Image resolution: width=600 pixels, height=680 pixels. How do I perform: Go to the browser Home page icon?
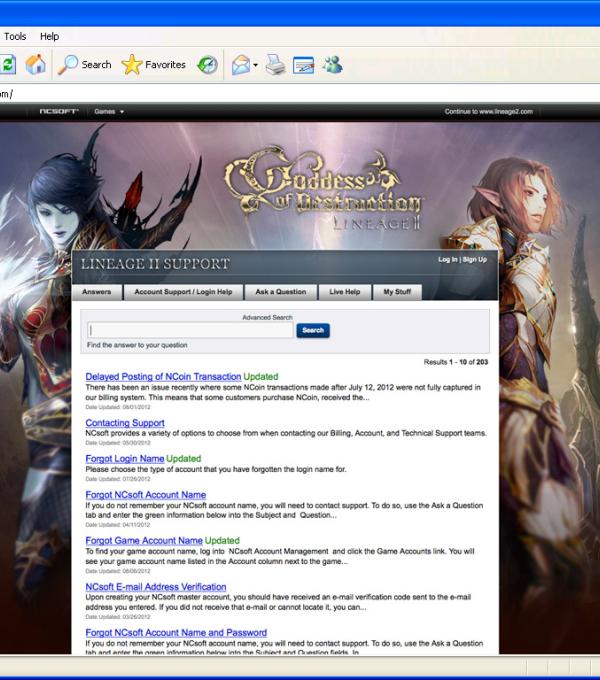pyautogui.click(x=35, y=65)
